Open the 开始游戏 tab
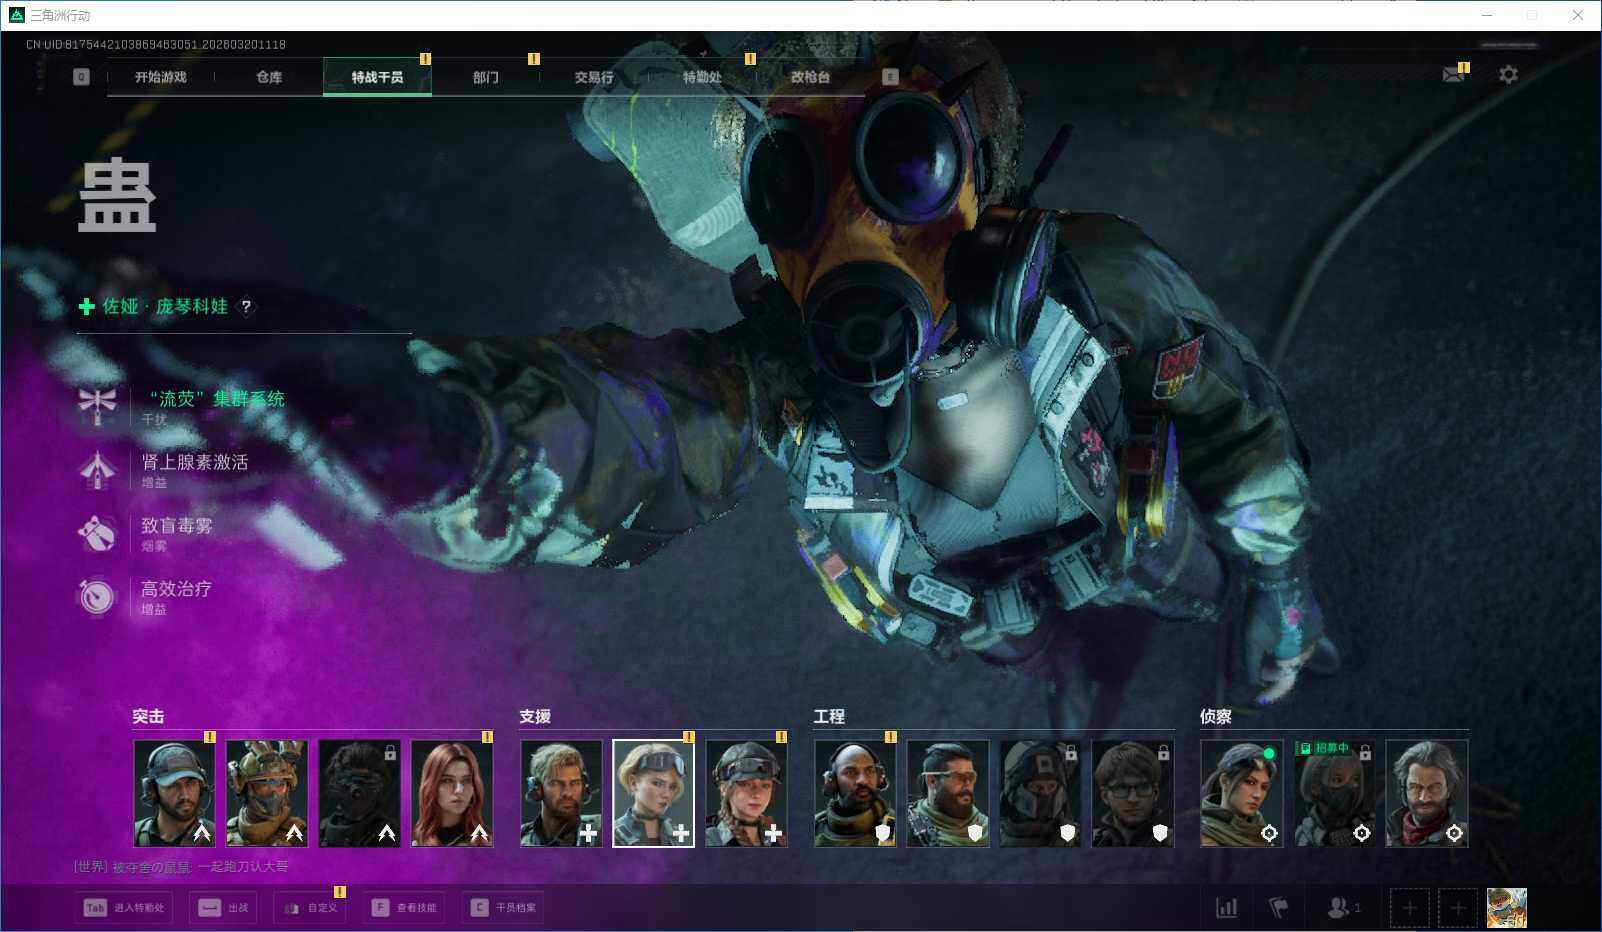 coord(161,77)
